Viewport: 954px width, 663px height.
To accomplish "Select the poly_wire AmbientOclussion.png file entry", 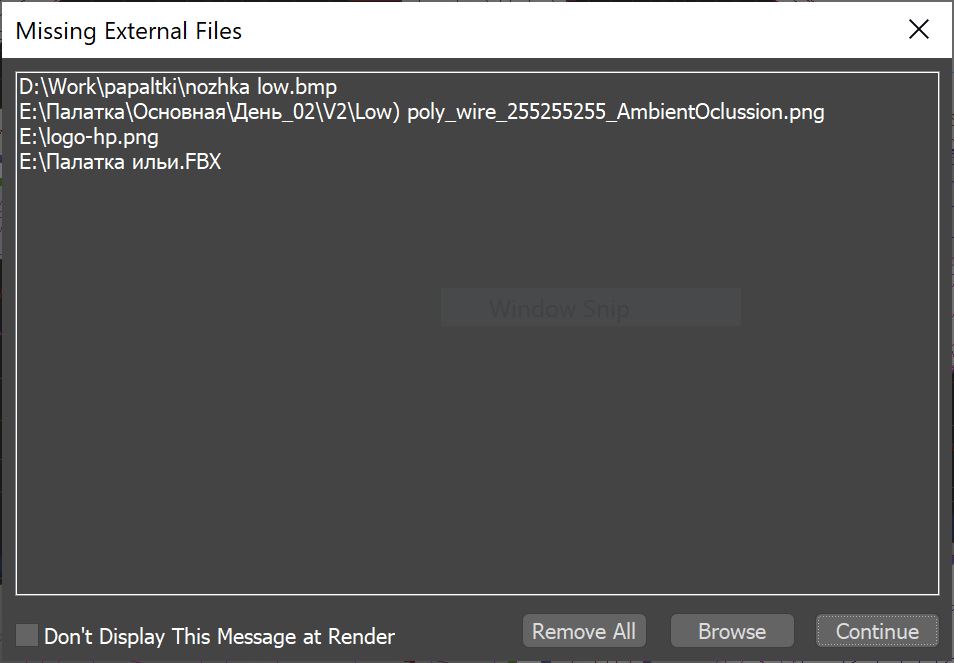I will (x=422, y=112).
